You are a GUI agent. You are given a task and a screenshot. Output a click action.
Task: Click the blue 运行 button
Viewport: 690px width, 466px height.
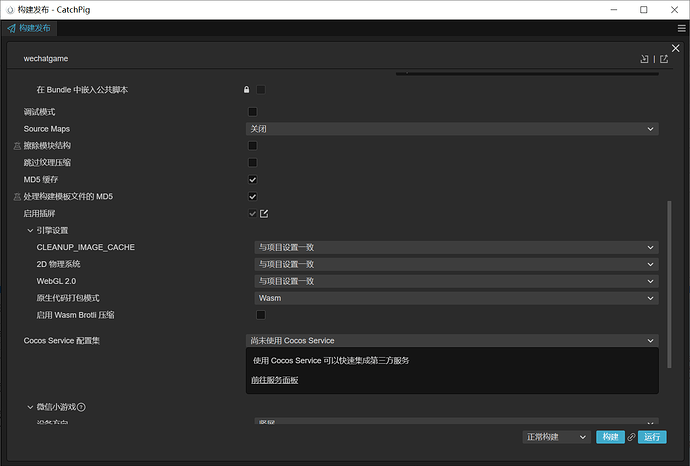[652, 437]
